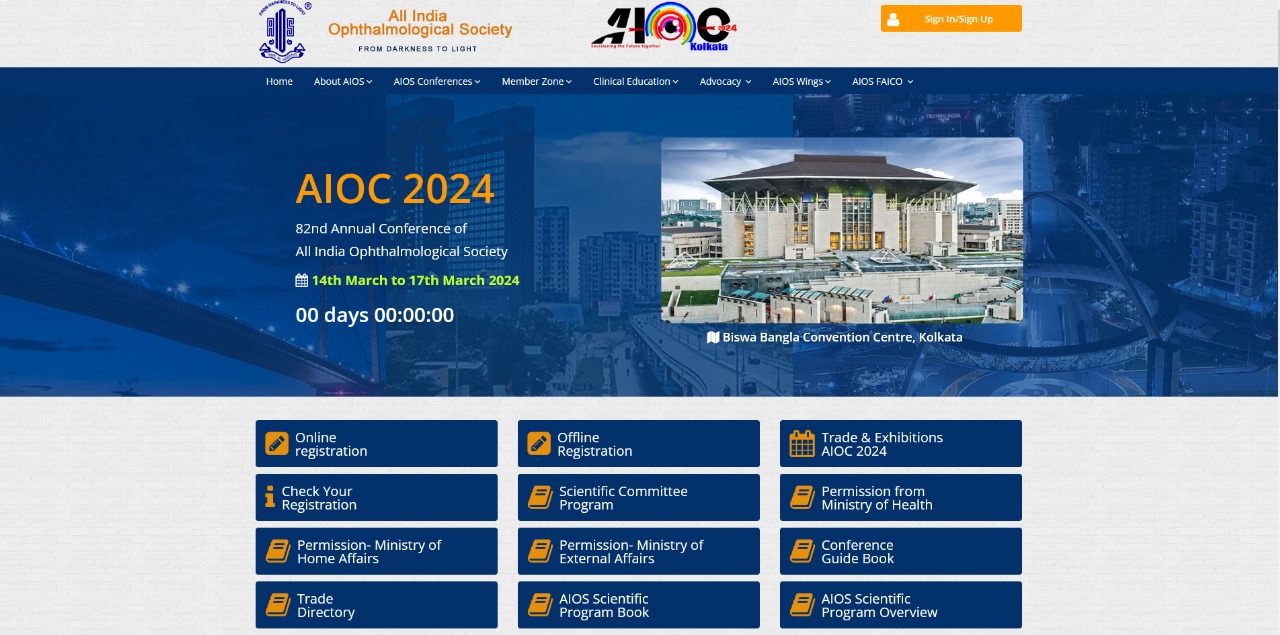This screenshot has width=1280, height=635.
Task: Expand the About AIOS dropdown menu
Action: click(343, 82)
